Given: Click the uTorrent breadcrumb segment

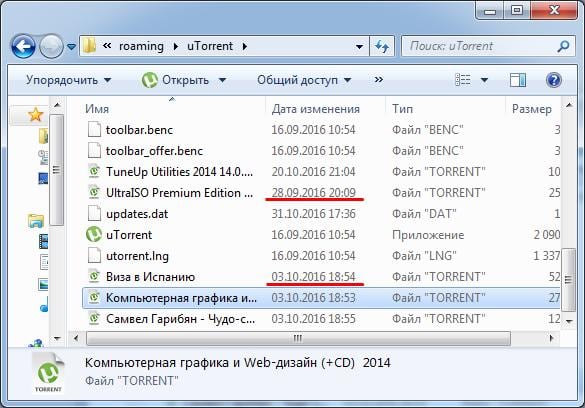Looking at the screenshot, I should [210, 46].
